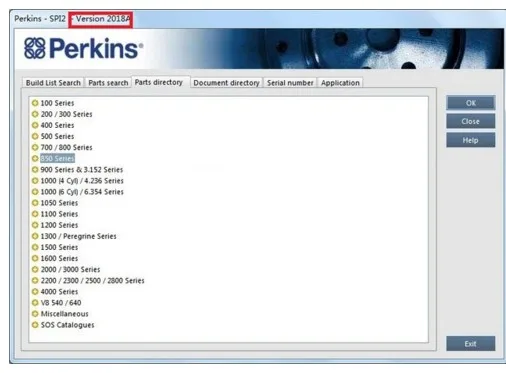The width and height of the screenshot is (506, 373).
Task: Go to the Document directory tab
Action: tap(226, 83)
